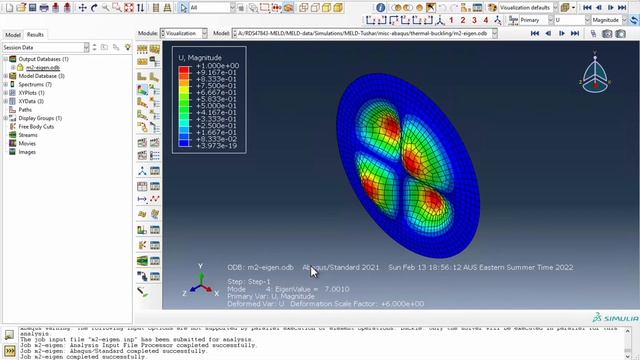Viewport: 640px width, 360px height.
Task: Expand the XYData tree node
Action: click(x=6, y=101)
